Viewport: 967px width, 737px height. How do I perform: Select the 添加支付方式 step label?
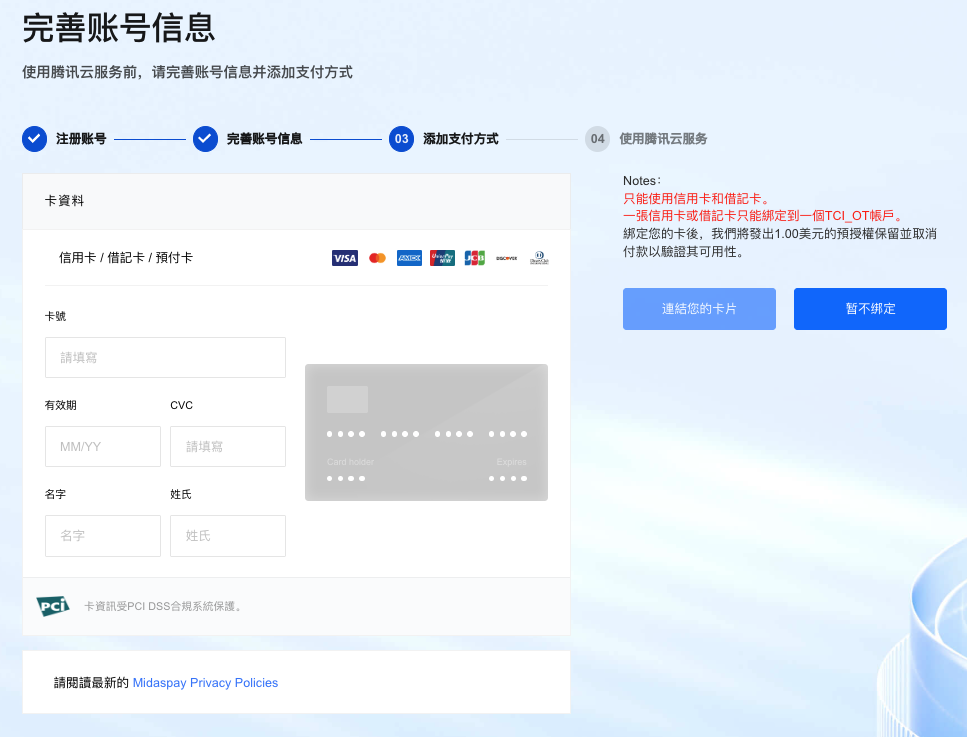tap(461, 139)
